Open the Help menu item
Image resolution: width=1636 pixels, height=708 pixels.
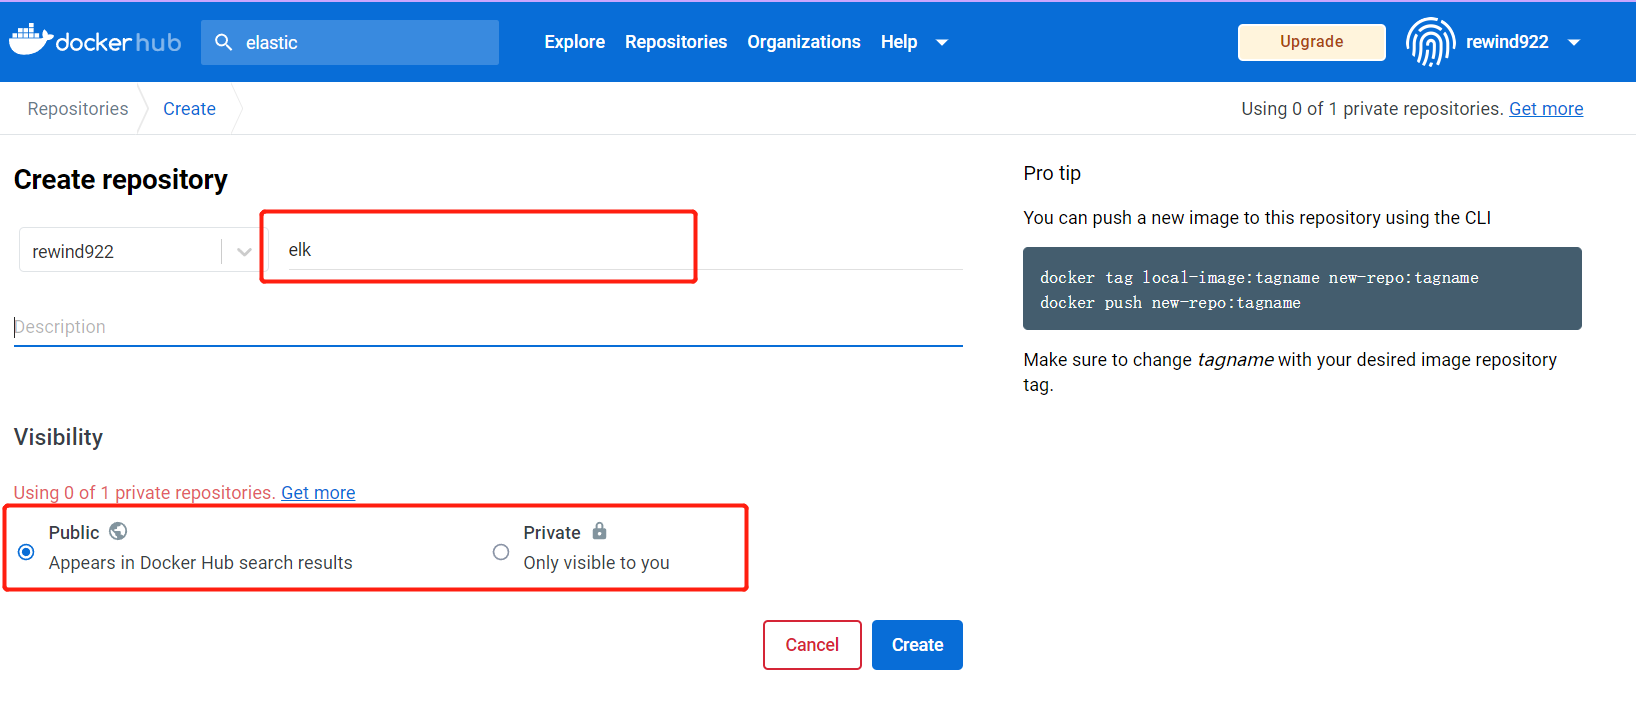coord(899,42)
